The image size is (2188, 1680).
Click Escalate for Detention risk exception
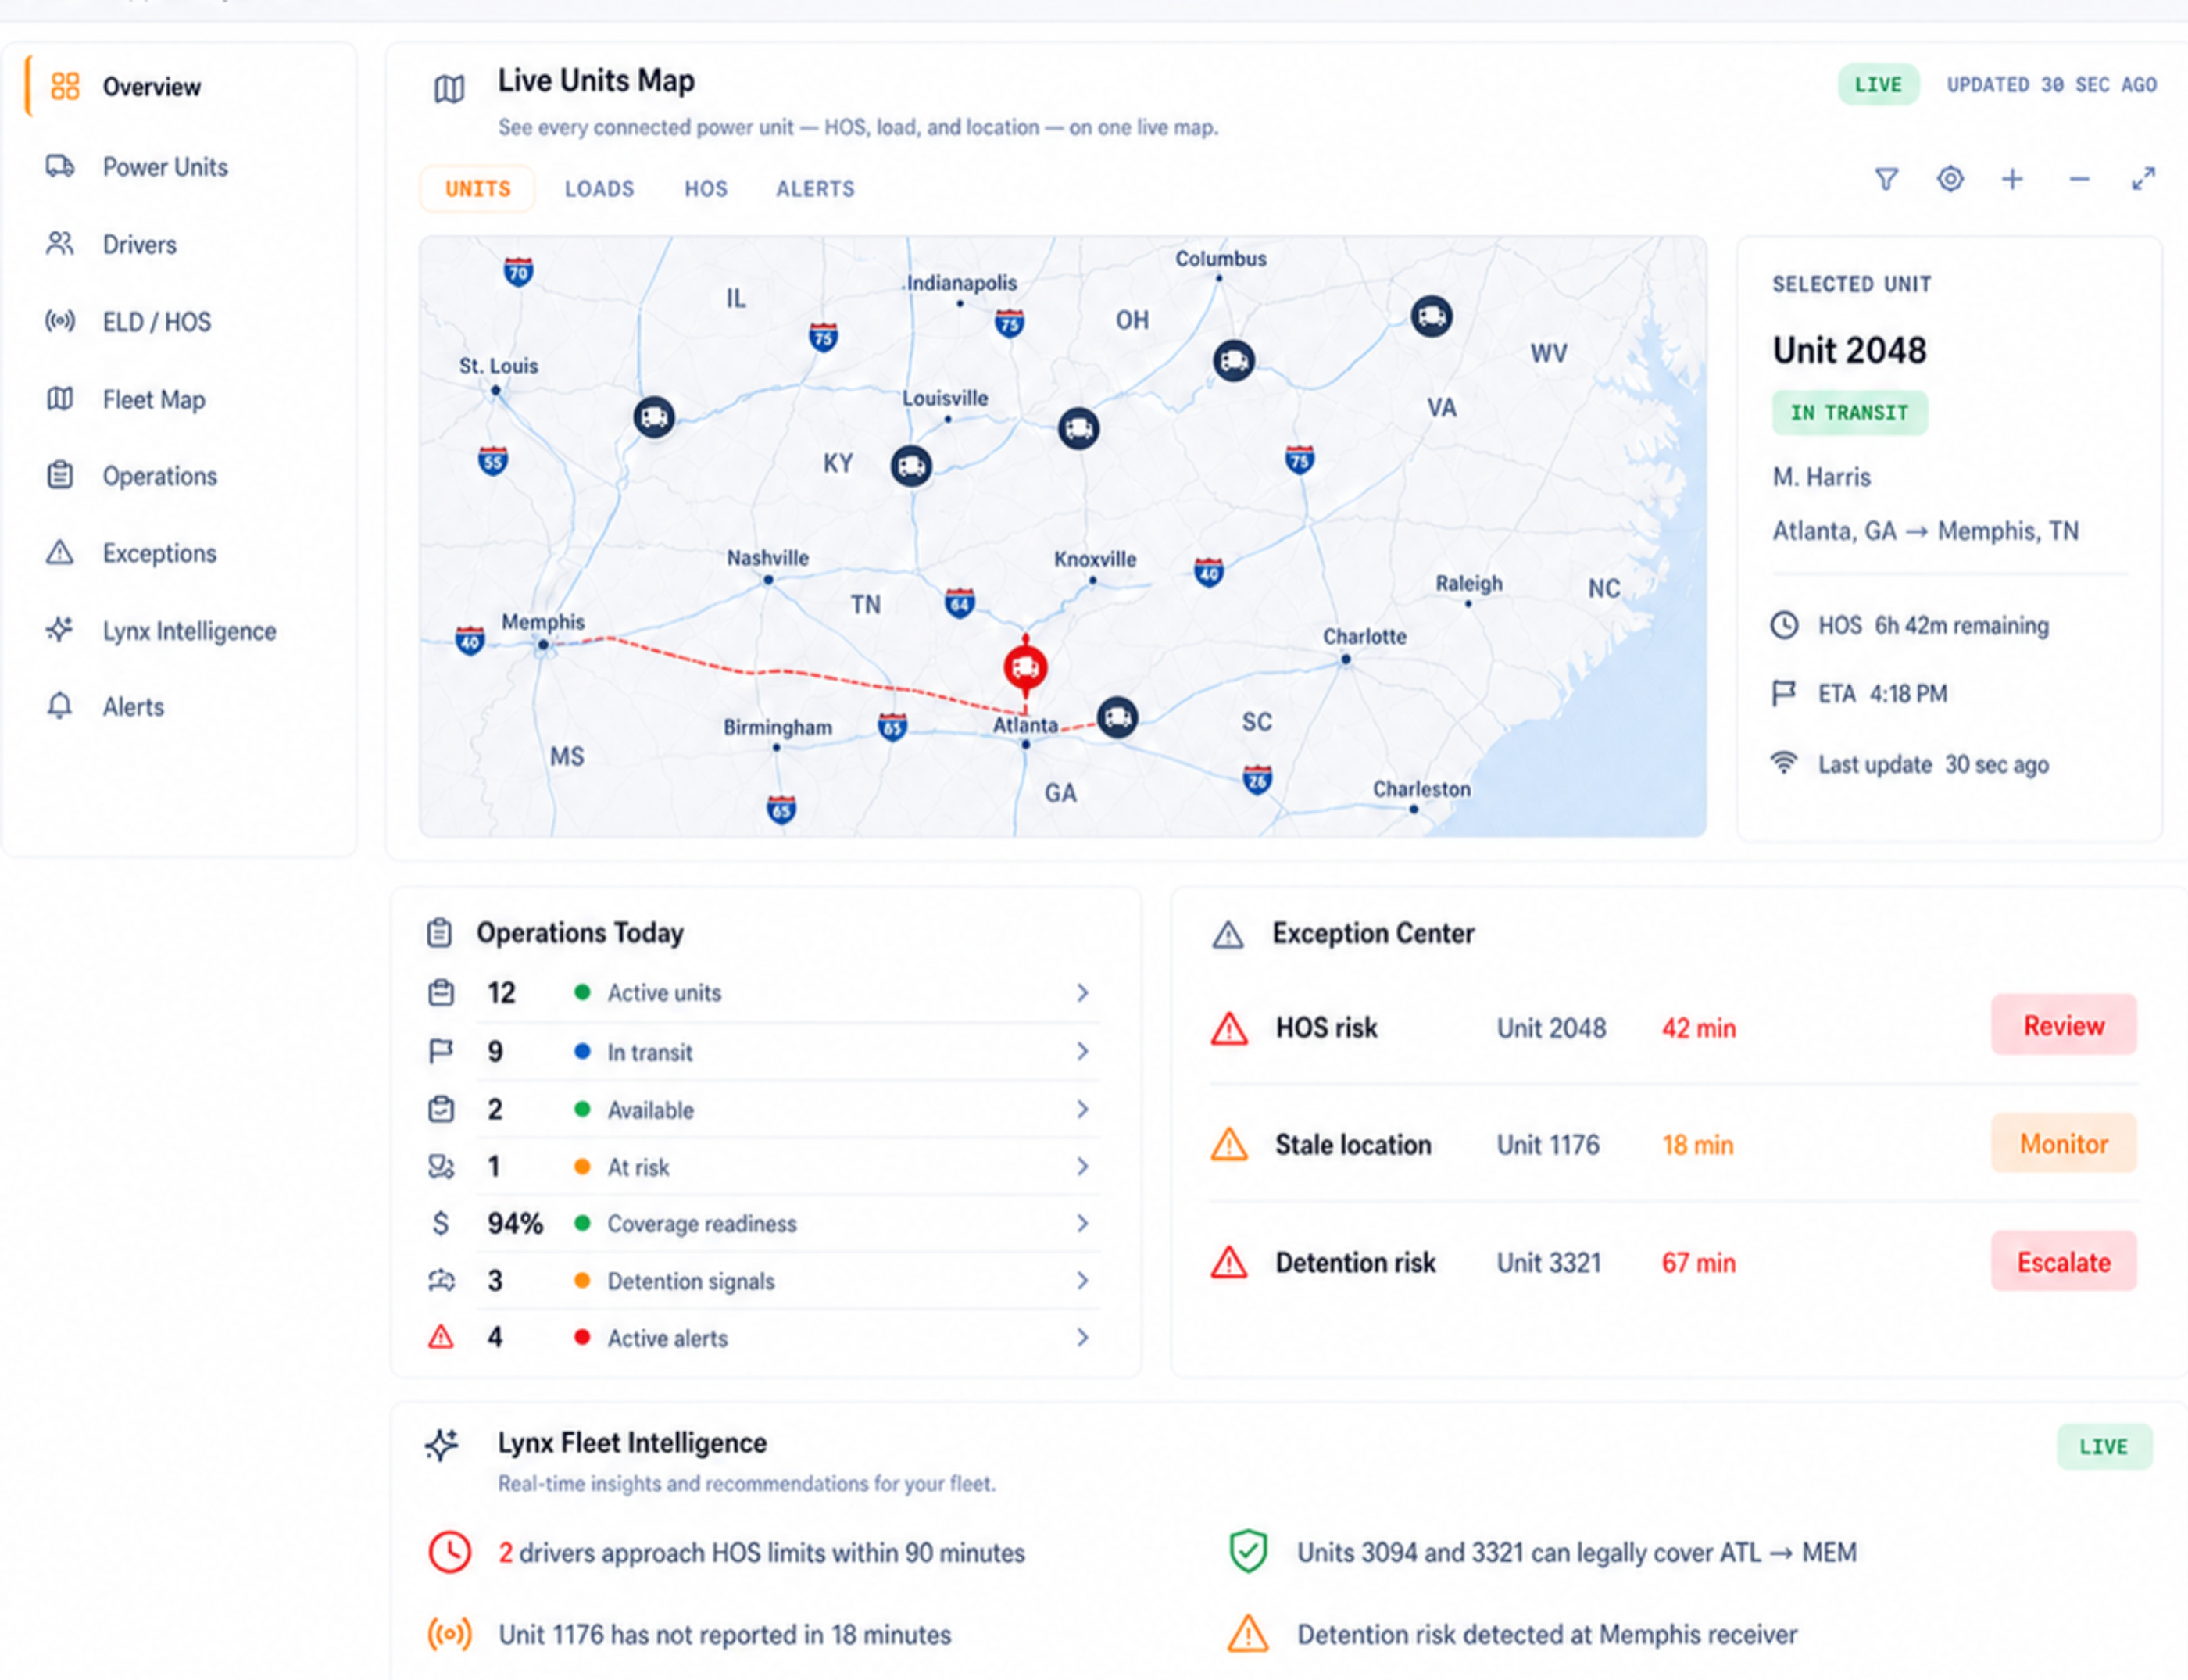[x=2064, y=1262]
